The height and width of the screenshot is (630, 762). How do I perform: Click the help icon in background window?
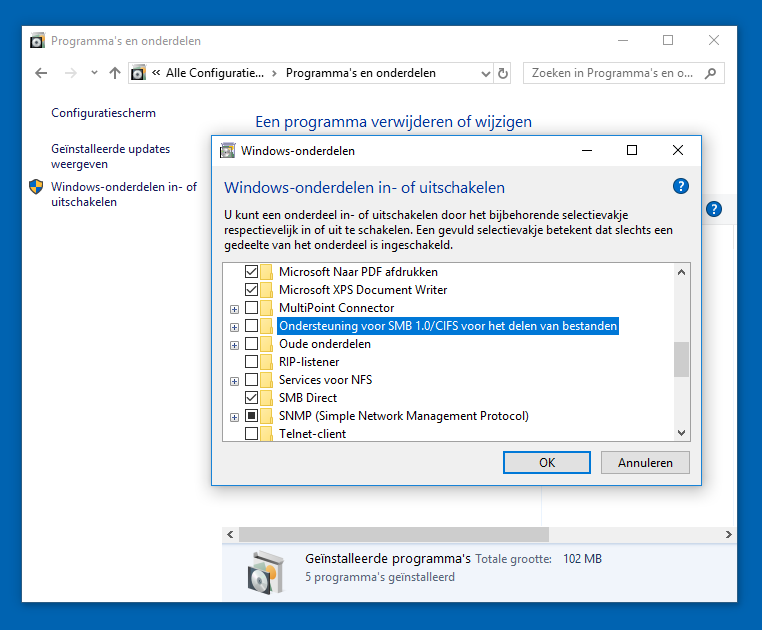click(x=713, y=210)
